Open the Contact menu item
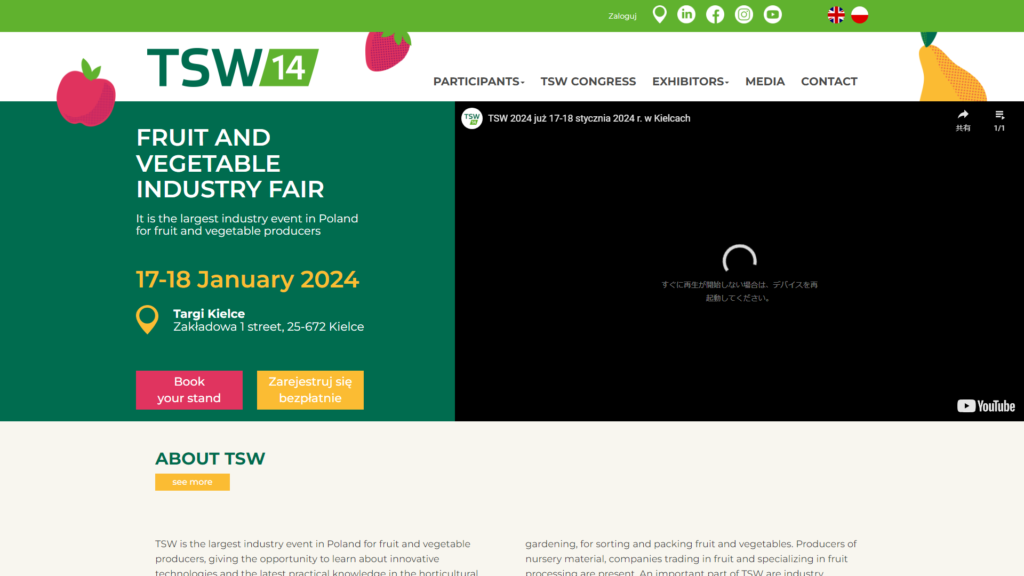This screenshot has width=1024, height=576. pyautogui.click(x=829, y=82)
